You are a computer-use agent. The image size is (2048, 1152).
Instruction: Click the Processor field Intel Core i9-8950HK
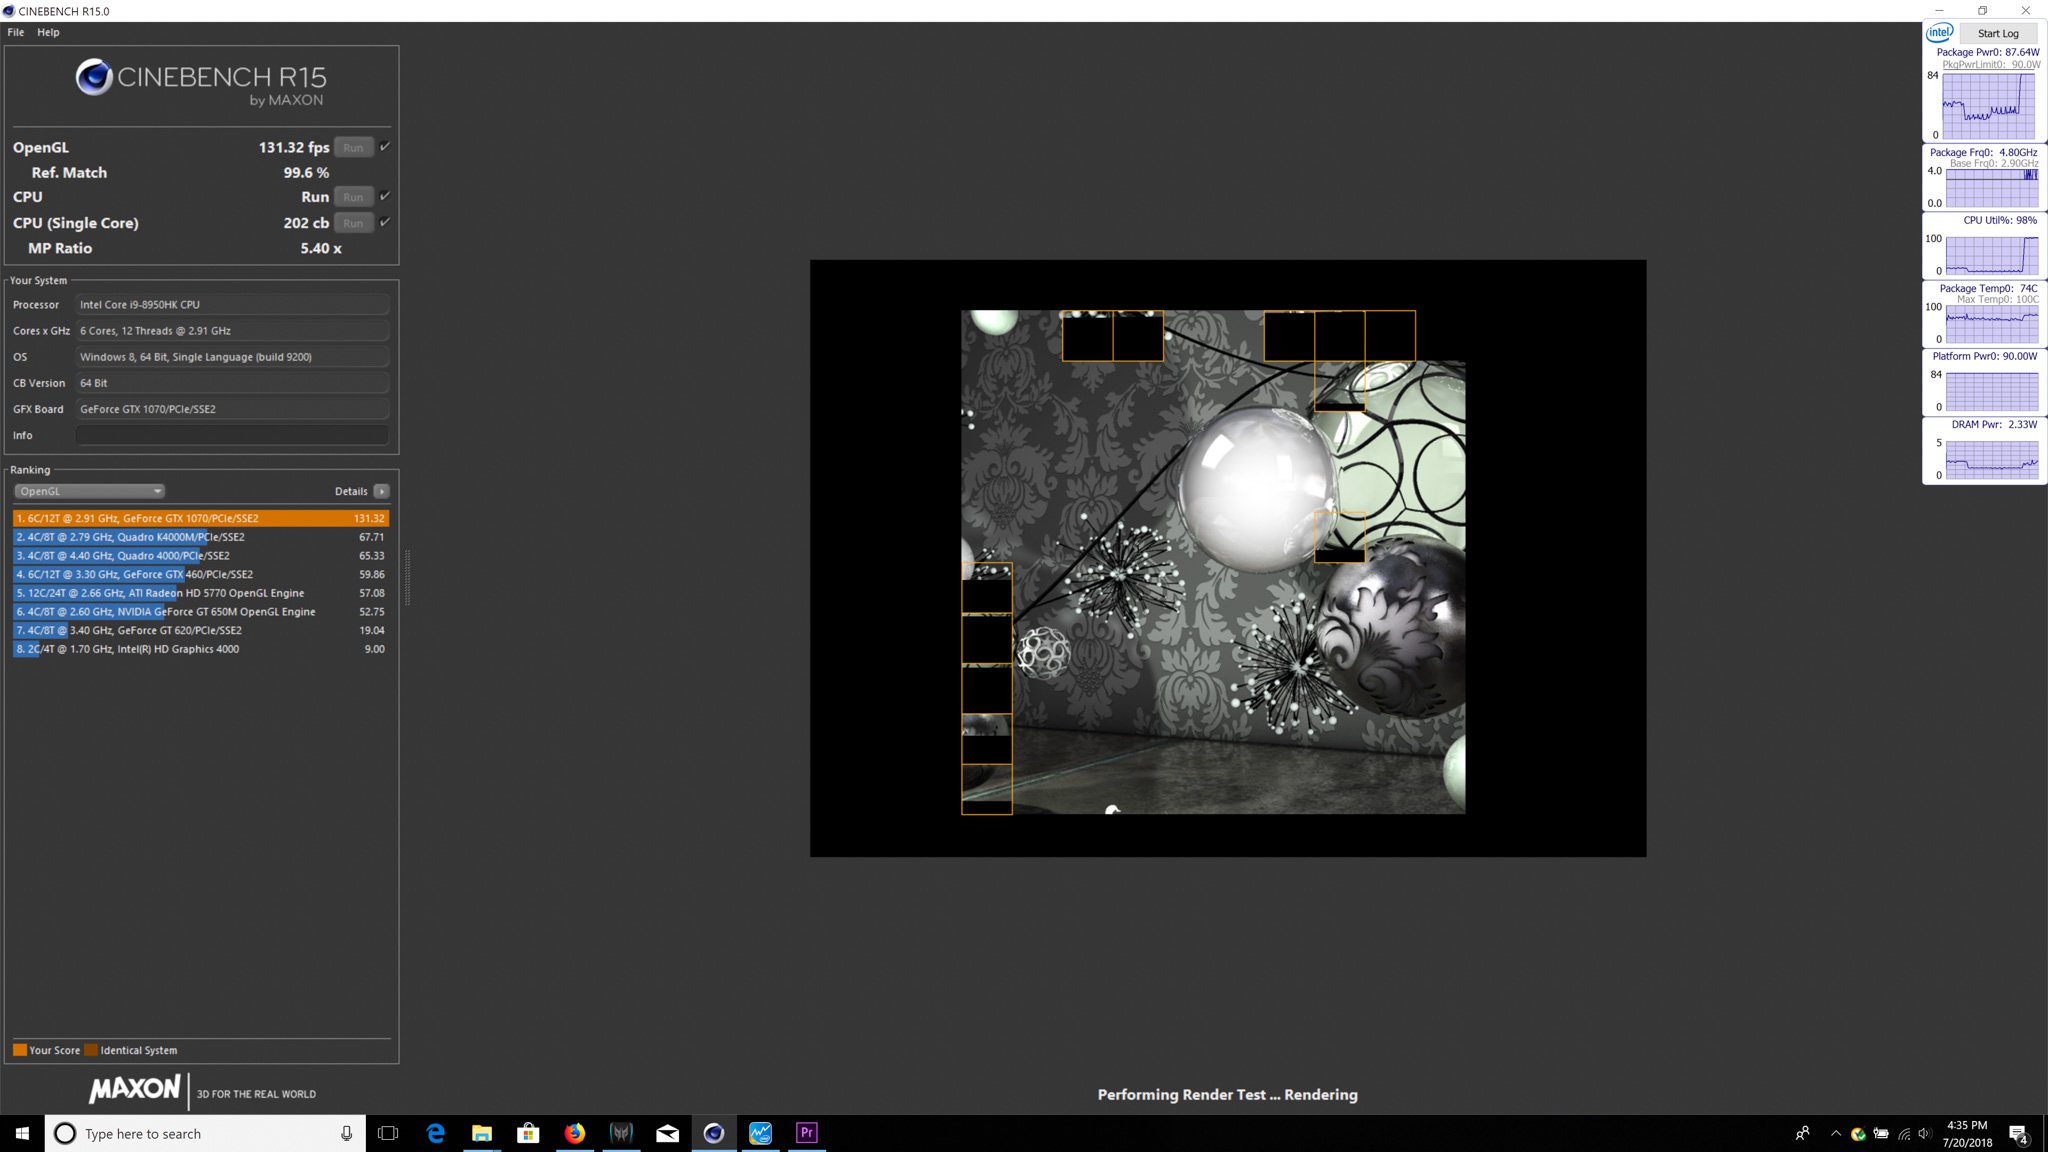point(232,304)
